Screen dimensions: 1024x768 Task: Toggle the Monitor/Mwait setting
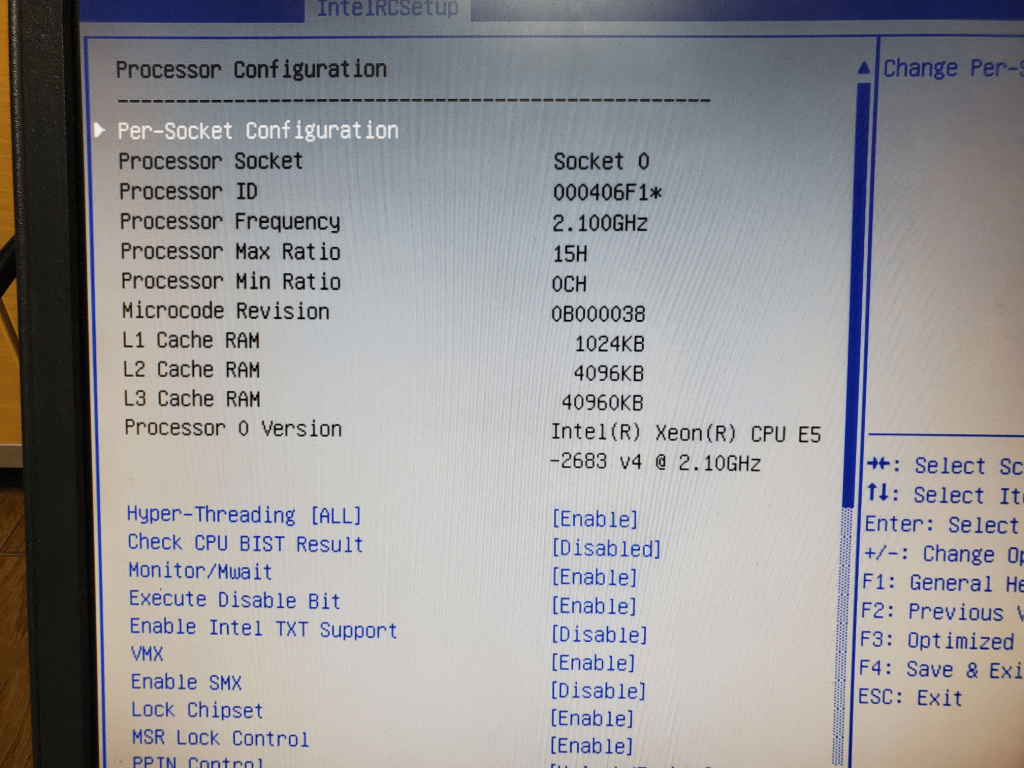pos(594,577)
